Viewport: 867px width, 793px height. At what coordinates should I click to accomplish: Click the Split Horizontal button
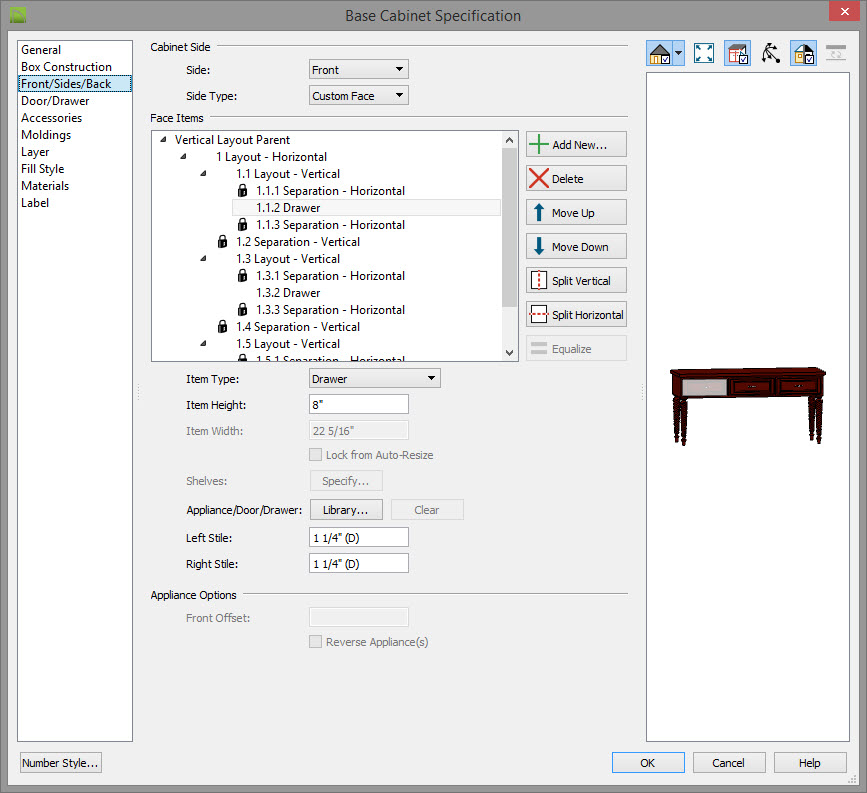(576, 315)
